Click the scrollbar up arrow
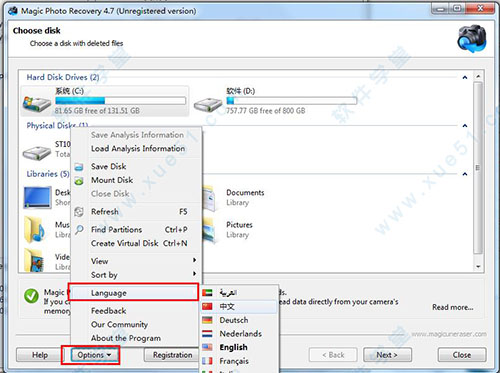This screenshot has height=373, width=500. pos(478,76)
